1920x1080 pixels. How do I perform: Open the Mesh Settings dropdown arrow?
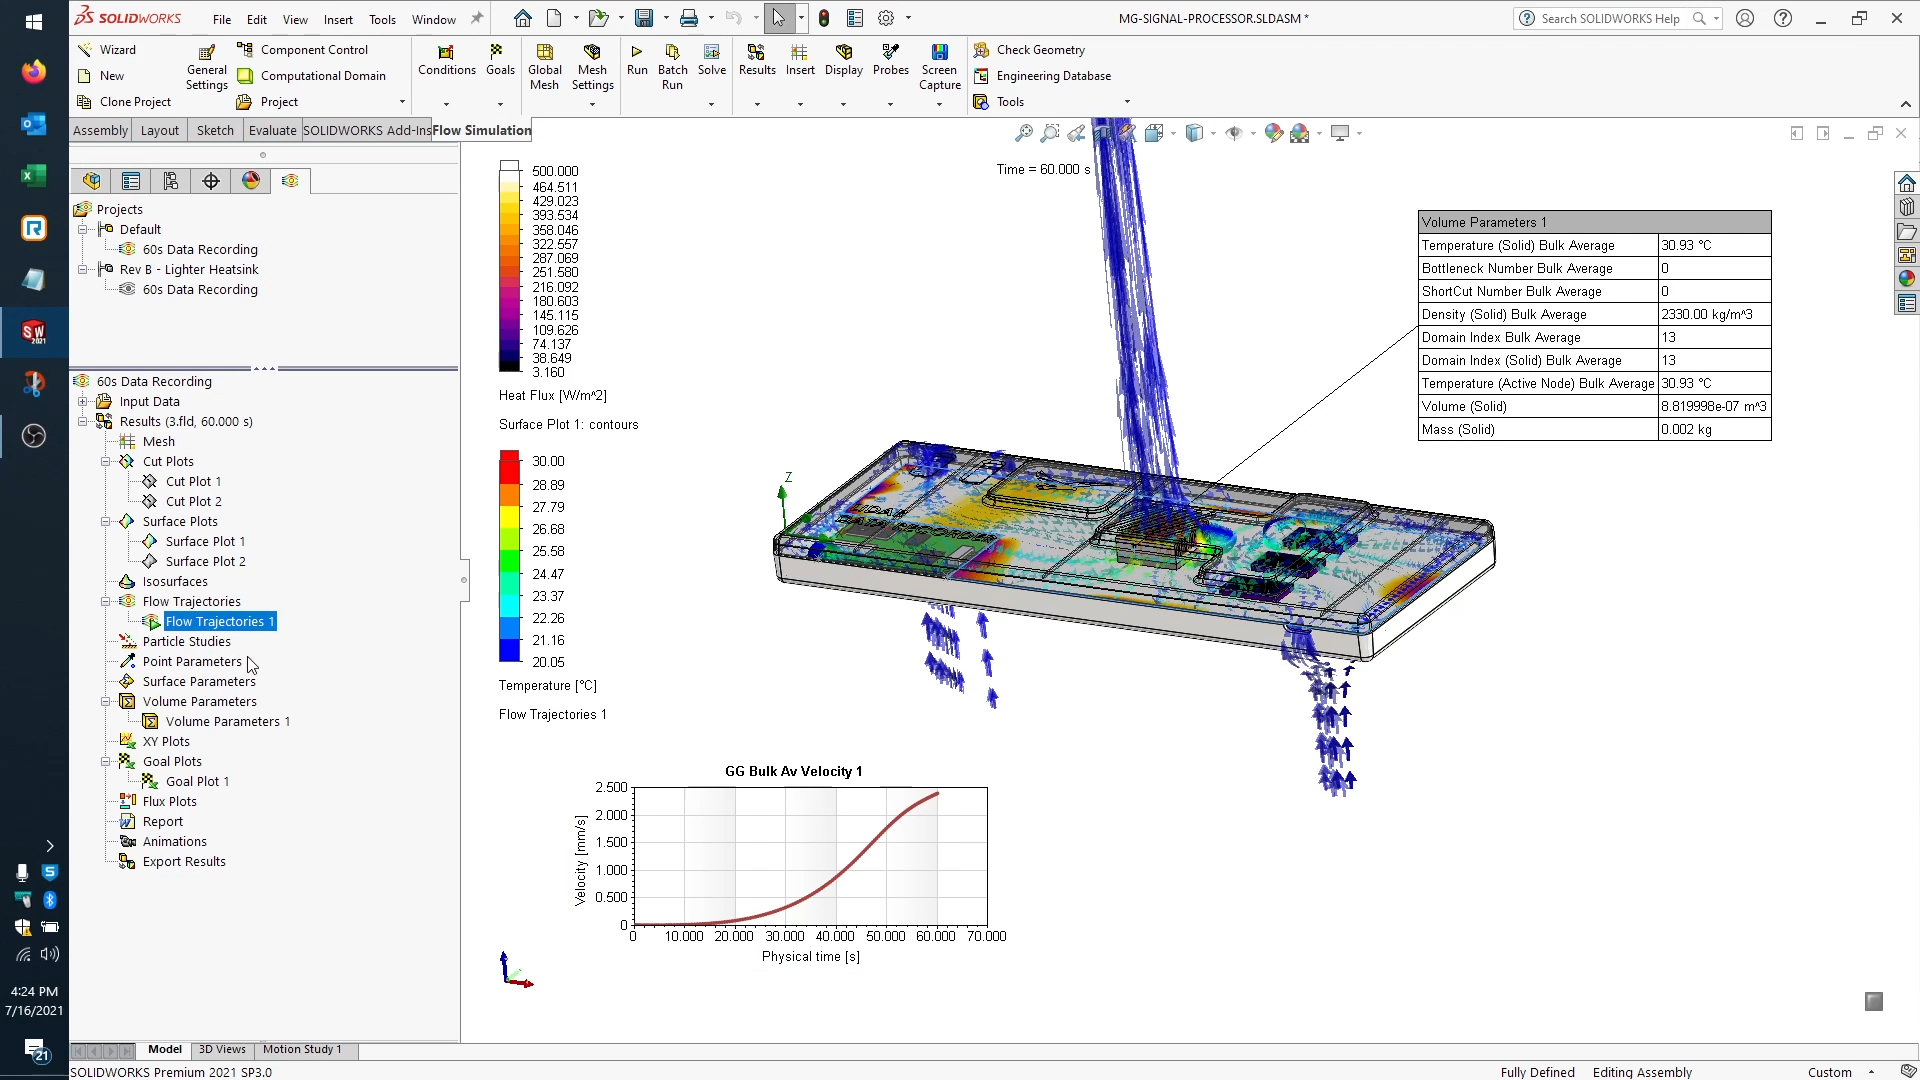coord(592,103)
